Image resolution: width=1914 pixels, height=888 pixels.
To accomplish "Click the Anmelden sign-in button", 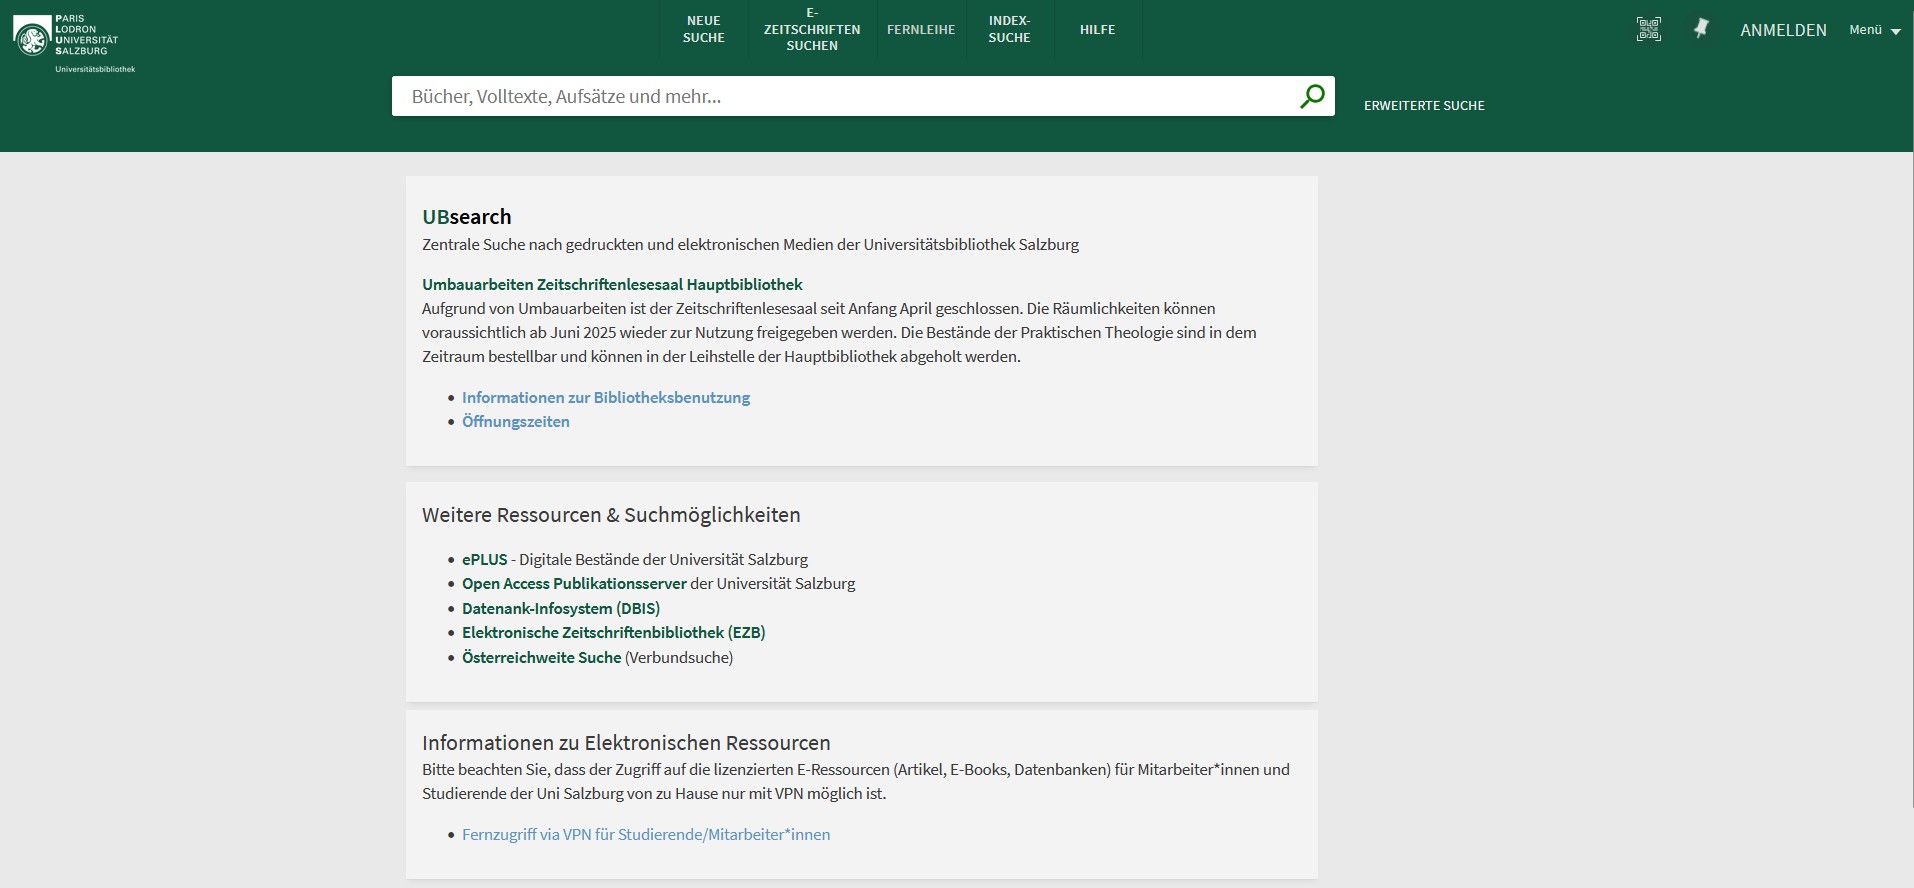I will pyautogui.click(x=1782, y=30).
